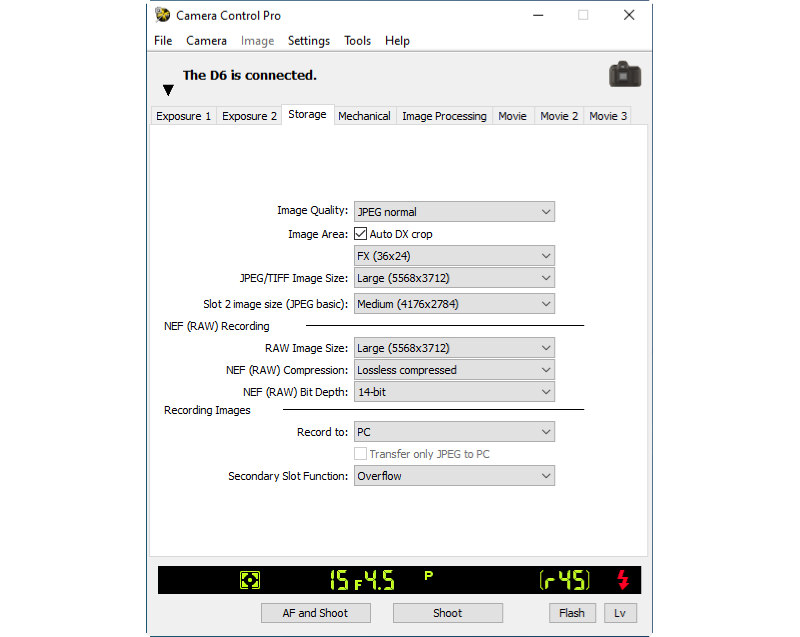Toggle the Auto DX crop checkbox
800x637 pixels.
pos(360,234)
